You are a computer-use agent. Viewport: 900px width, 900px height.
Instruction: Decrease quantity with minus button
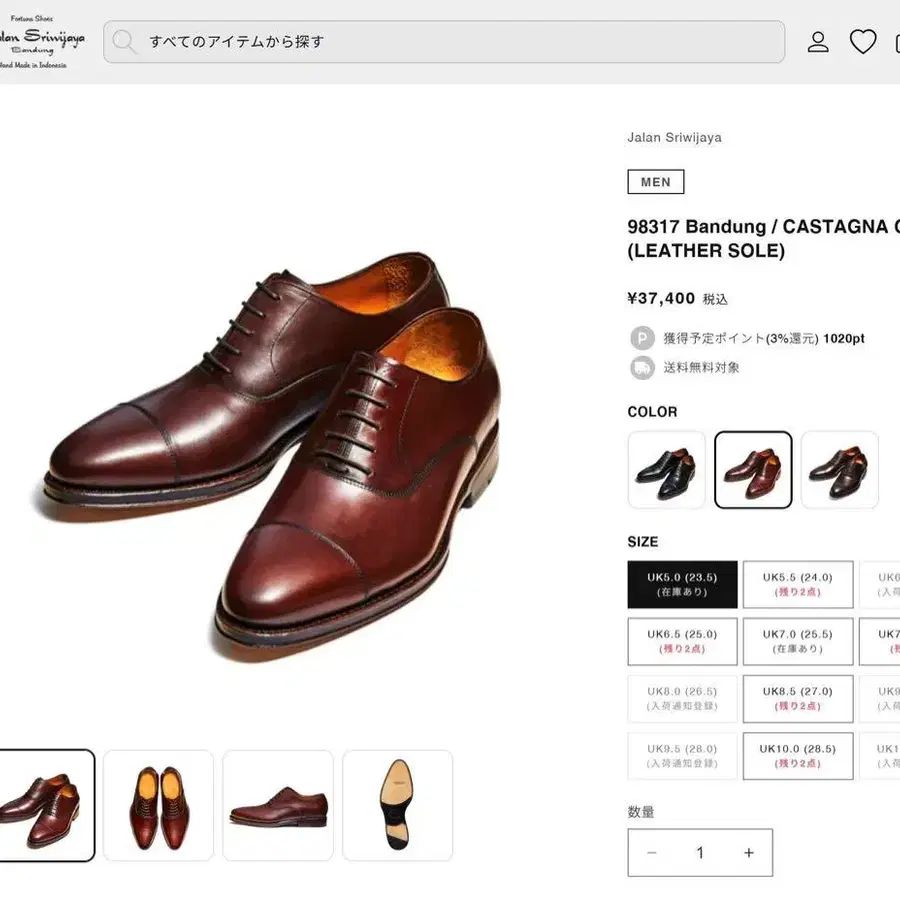[x=652, y=853]
